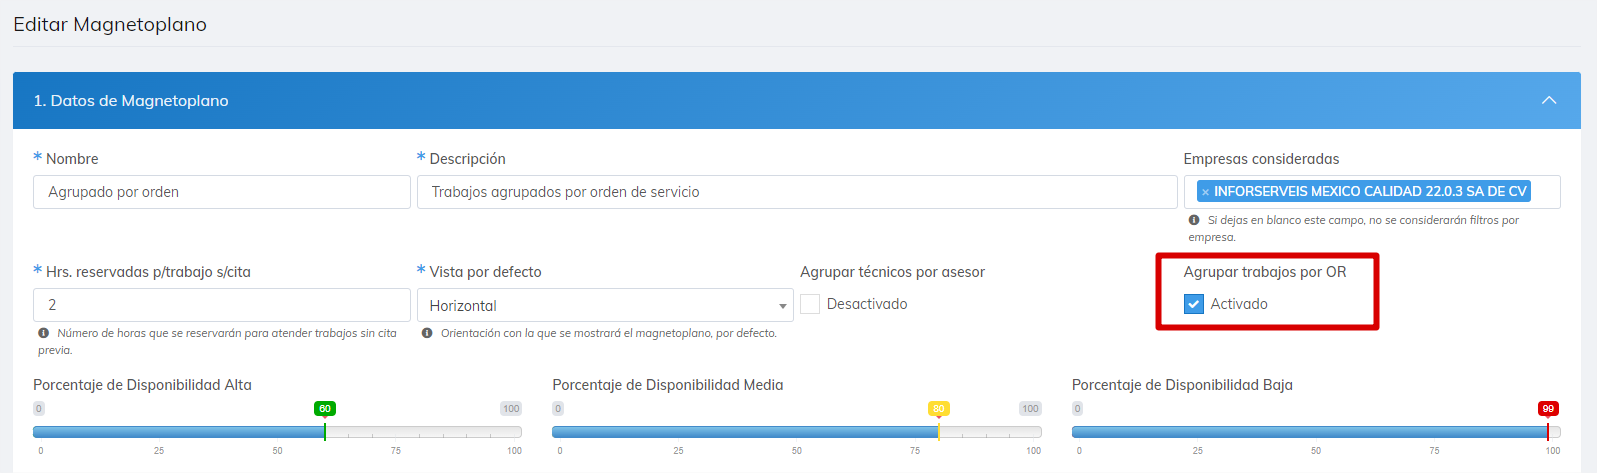Click the Activado checkbox label
1597x473 pixels.
click(1238, 304)
